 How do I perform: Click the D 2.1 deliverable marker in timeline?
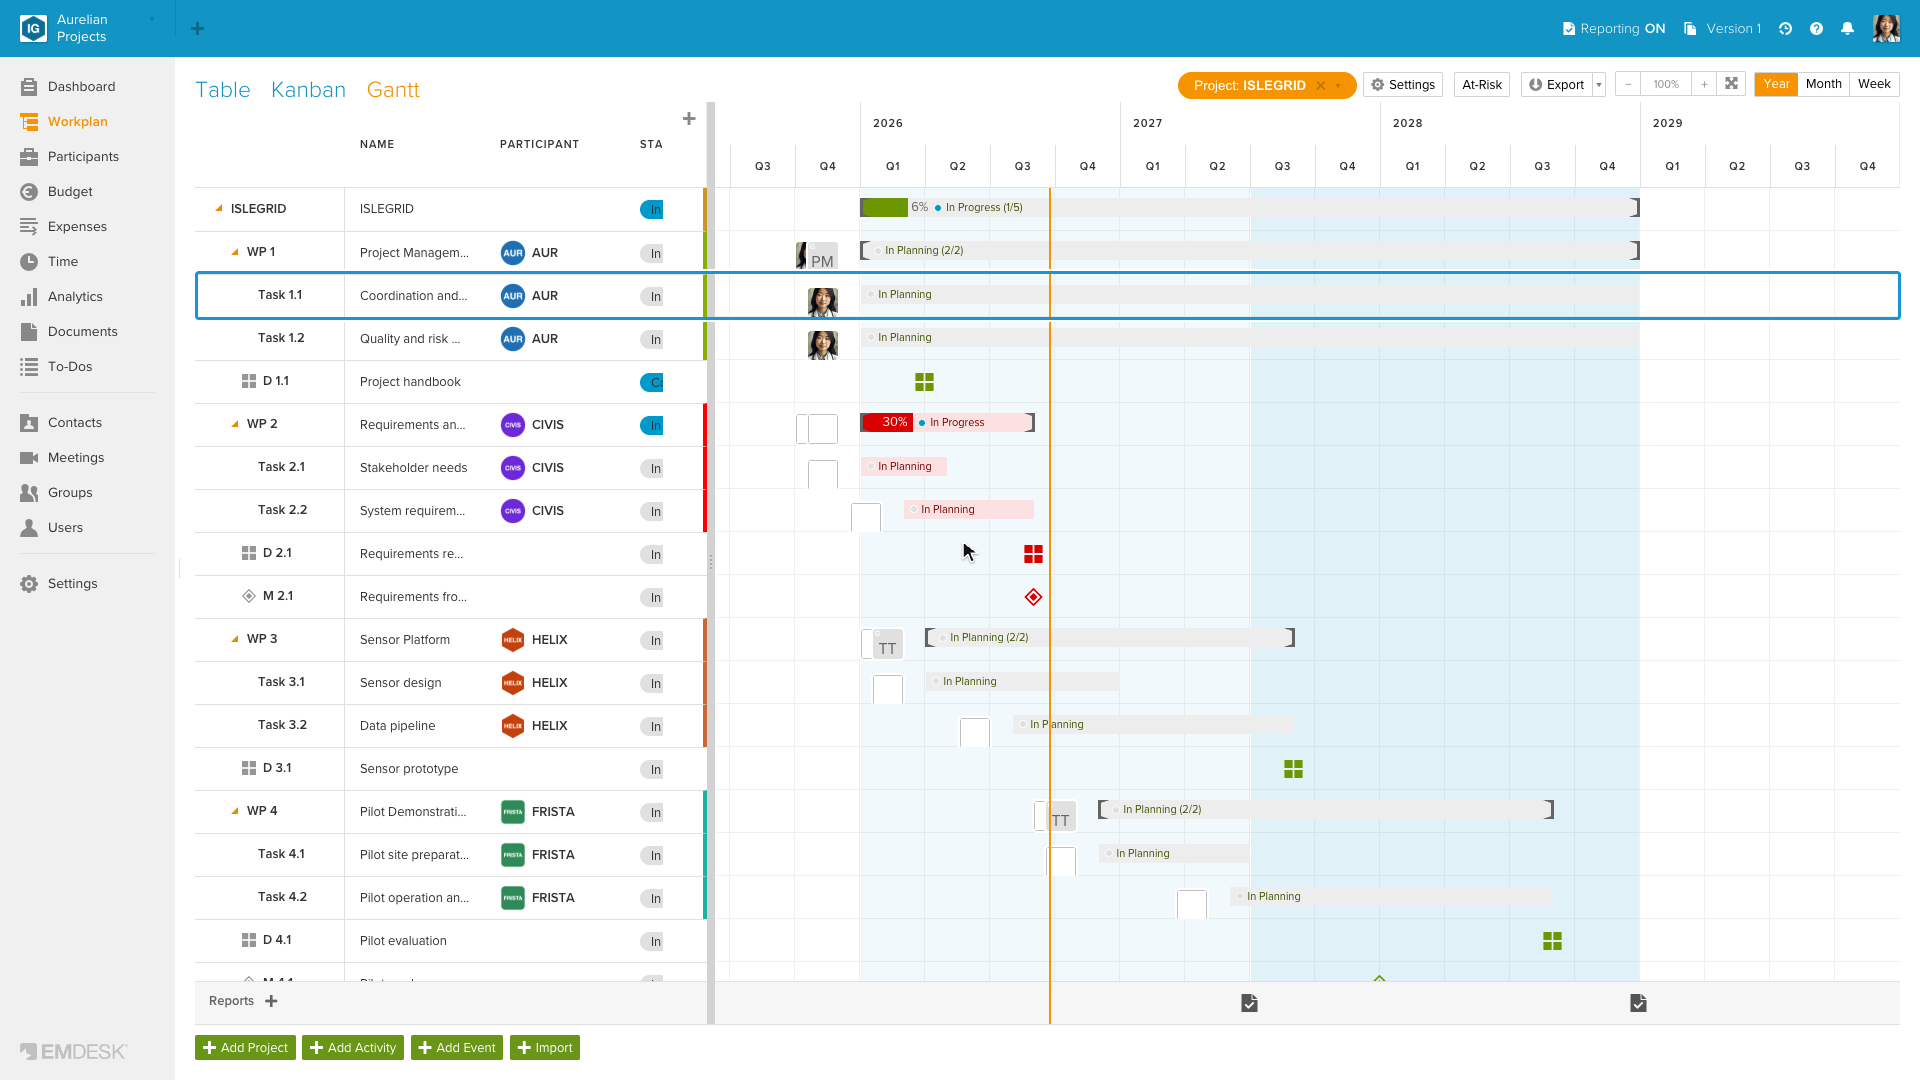1033,554
